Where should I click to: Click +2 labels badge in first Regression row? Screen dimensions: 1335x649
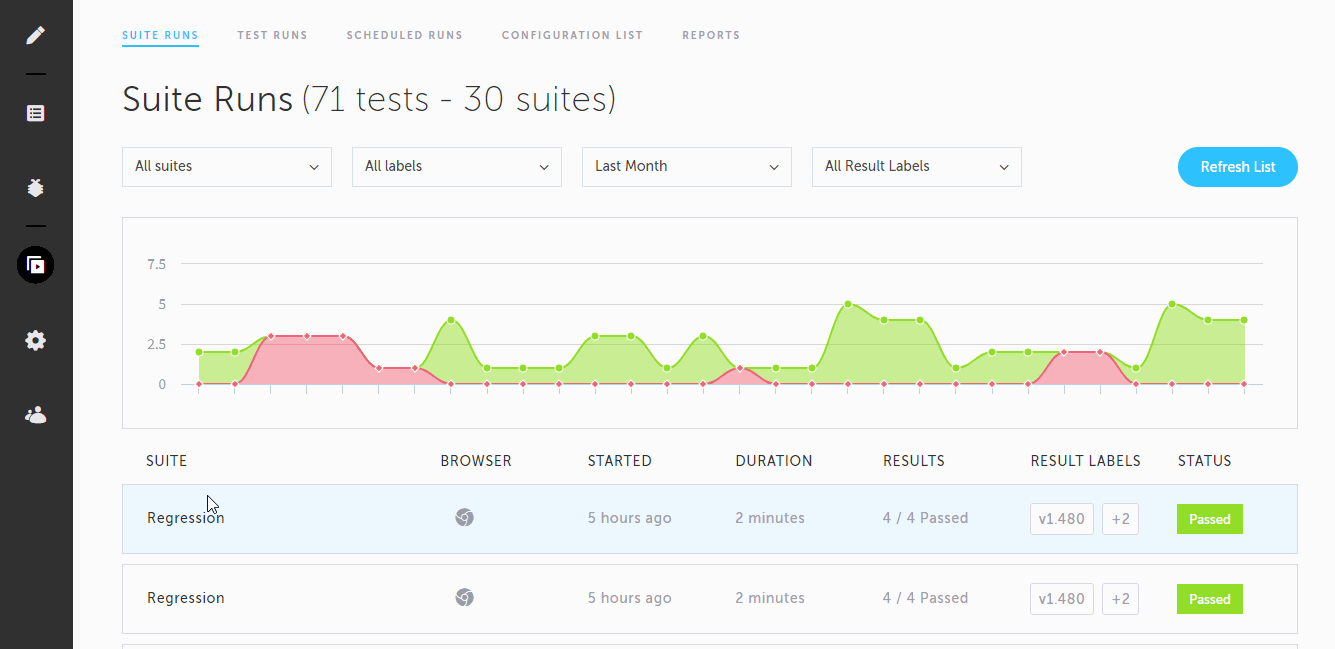point(1120,519)
